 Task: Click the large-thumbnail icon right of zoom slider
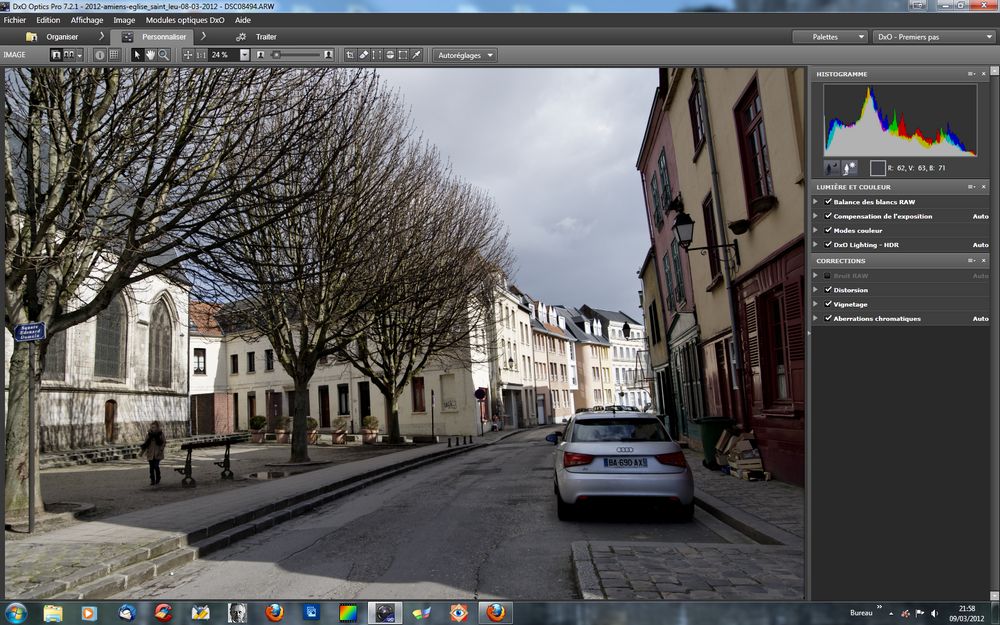(x=328, y=55)
